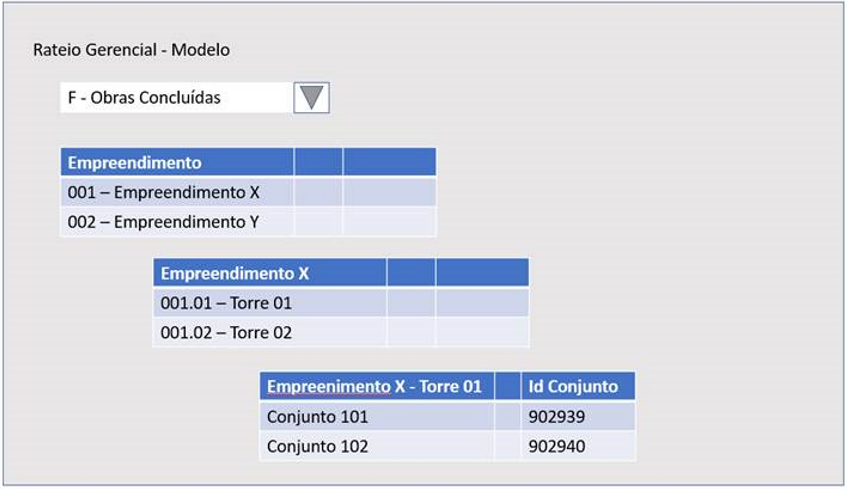Click the 'Id Conjunto' column header
Image resolution: width=847 pixels, height=489 pixels.
[x=573, y=386]
